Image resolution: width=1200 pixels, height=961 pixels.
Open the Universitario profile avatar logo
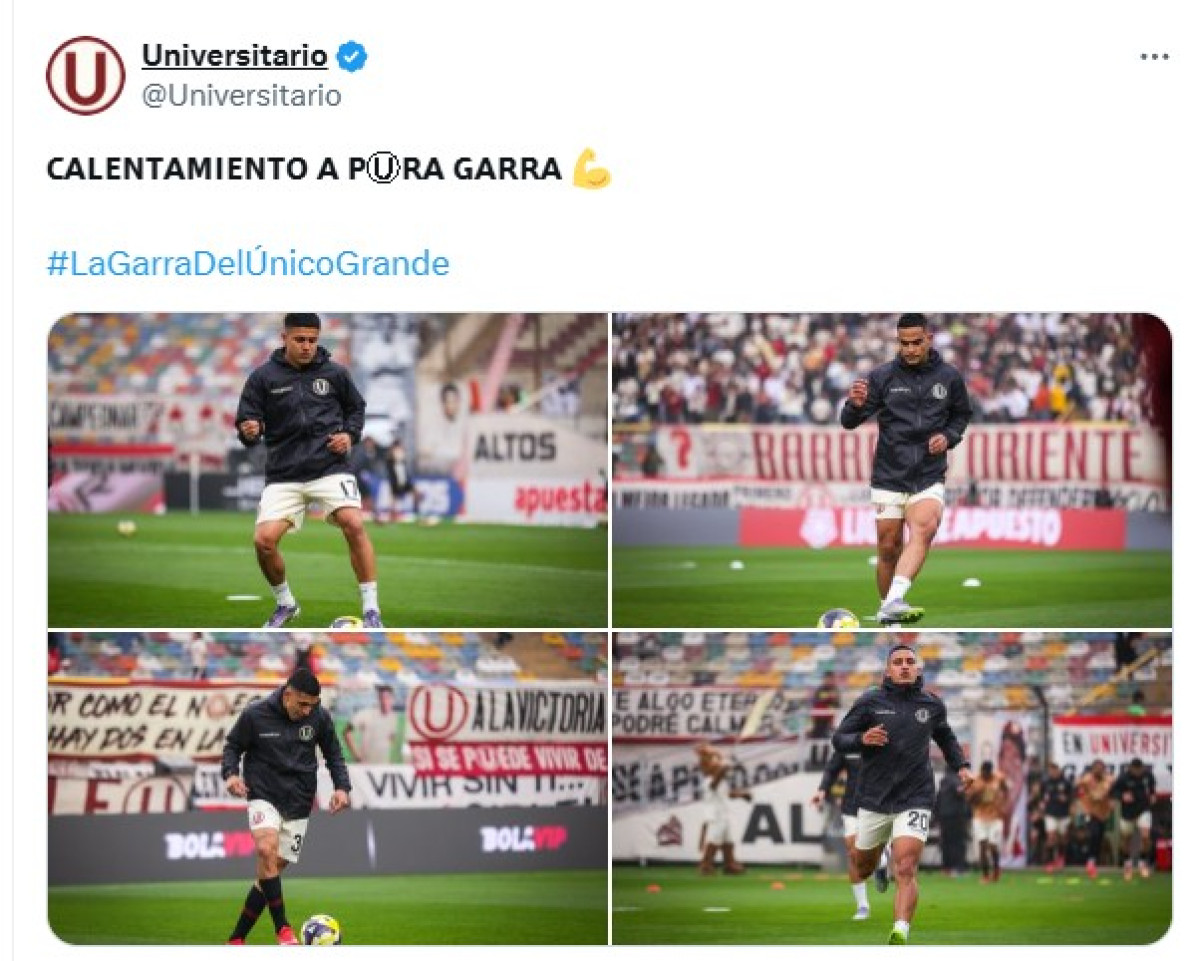(86, 76)
